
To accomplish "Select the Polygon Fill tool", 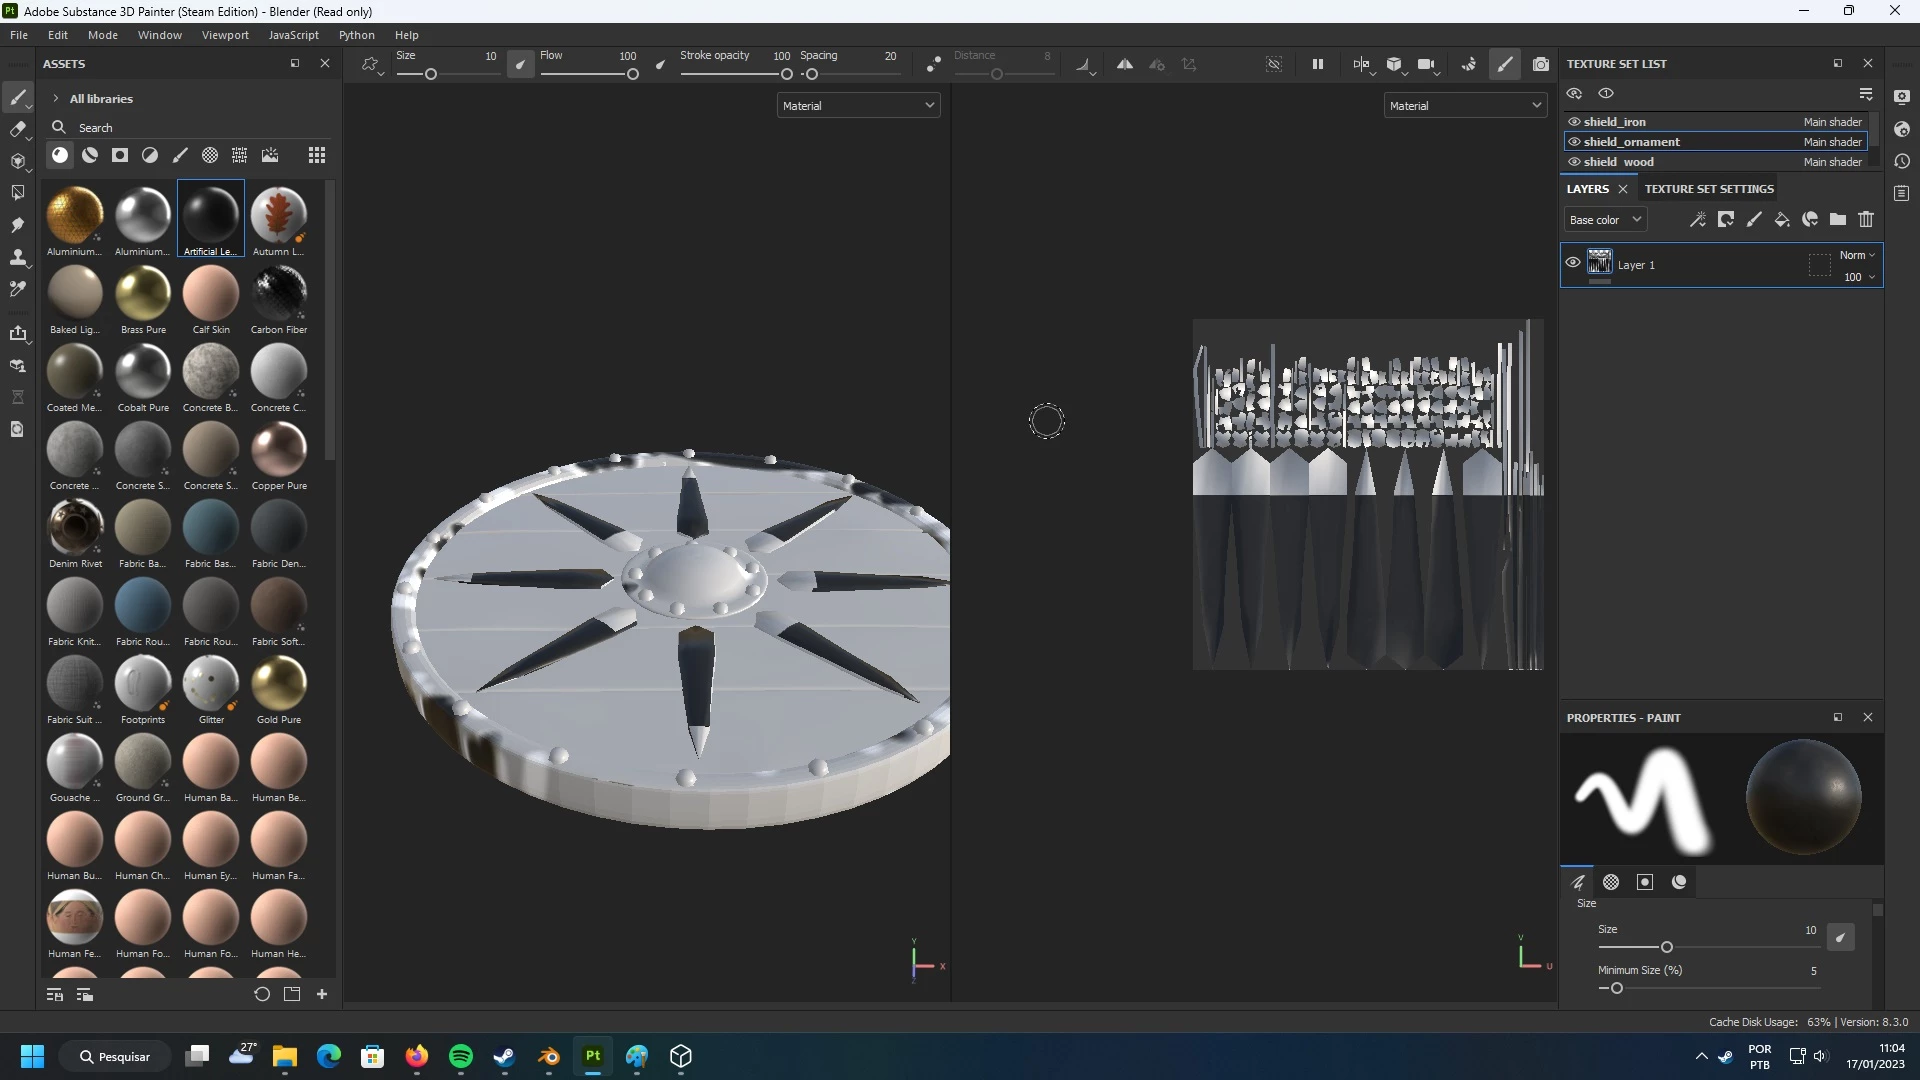I will point(17,192).
